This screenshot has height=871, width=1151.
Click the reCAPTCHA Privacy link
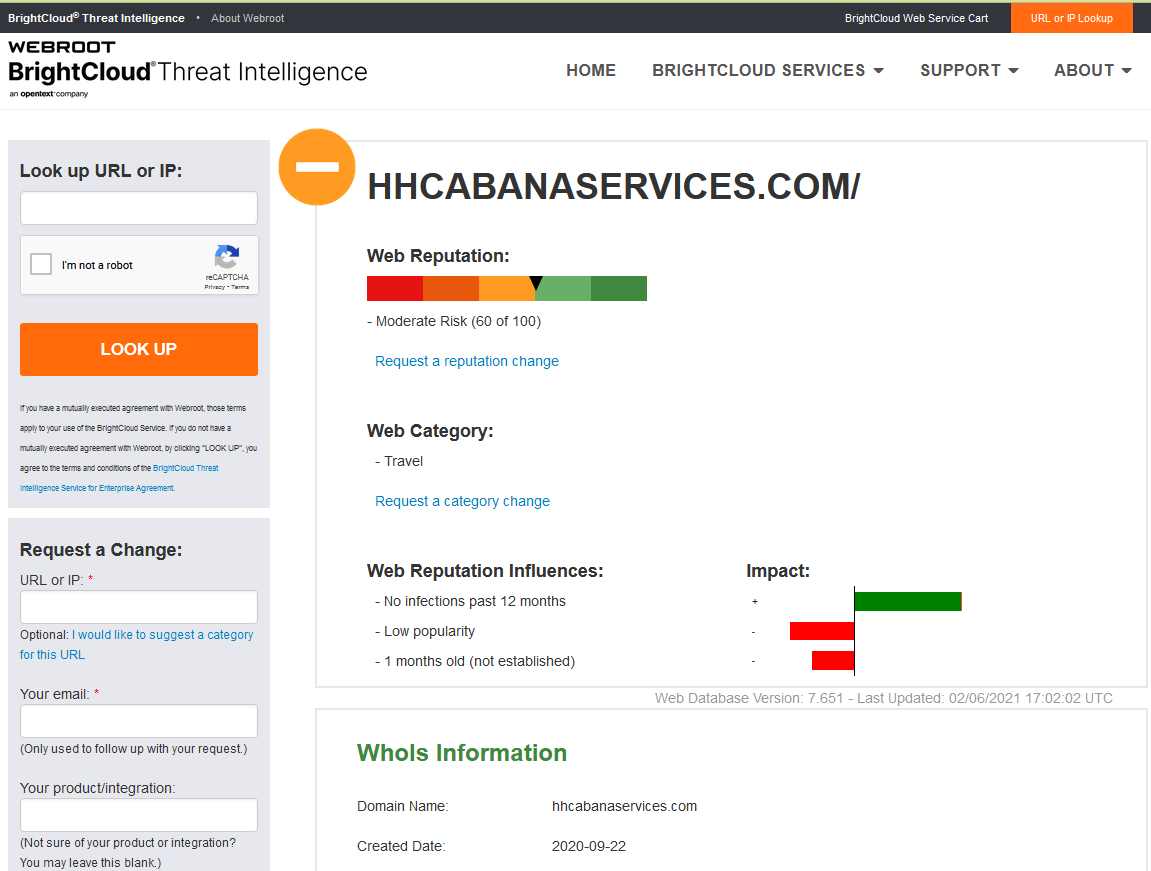[x=214, y=287]
